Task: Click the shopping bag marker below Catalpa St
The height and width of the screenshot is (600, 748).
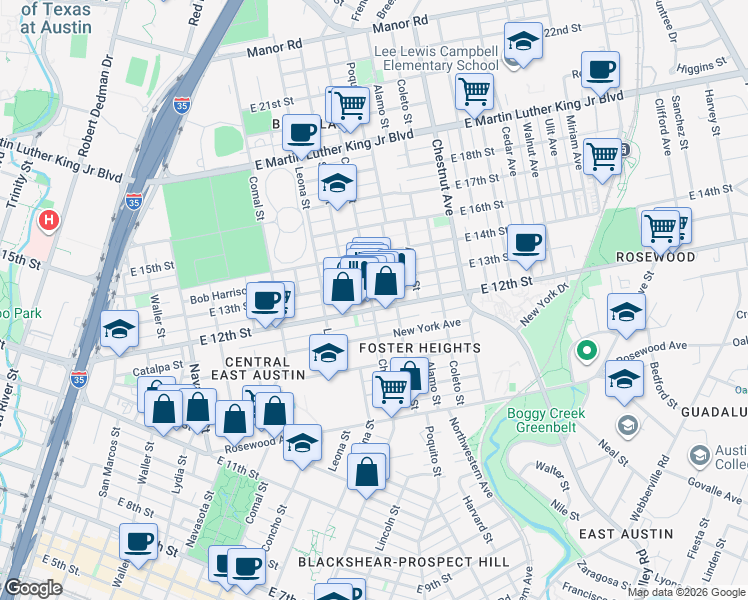Action: click(164, 410)
